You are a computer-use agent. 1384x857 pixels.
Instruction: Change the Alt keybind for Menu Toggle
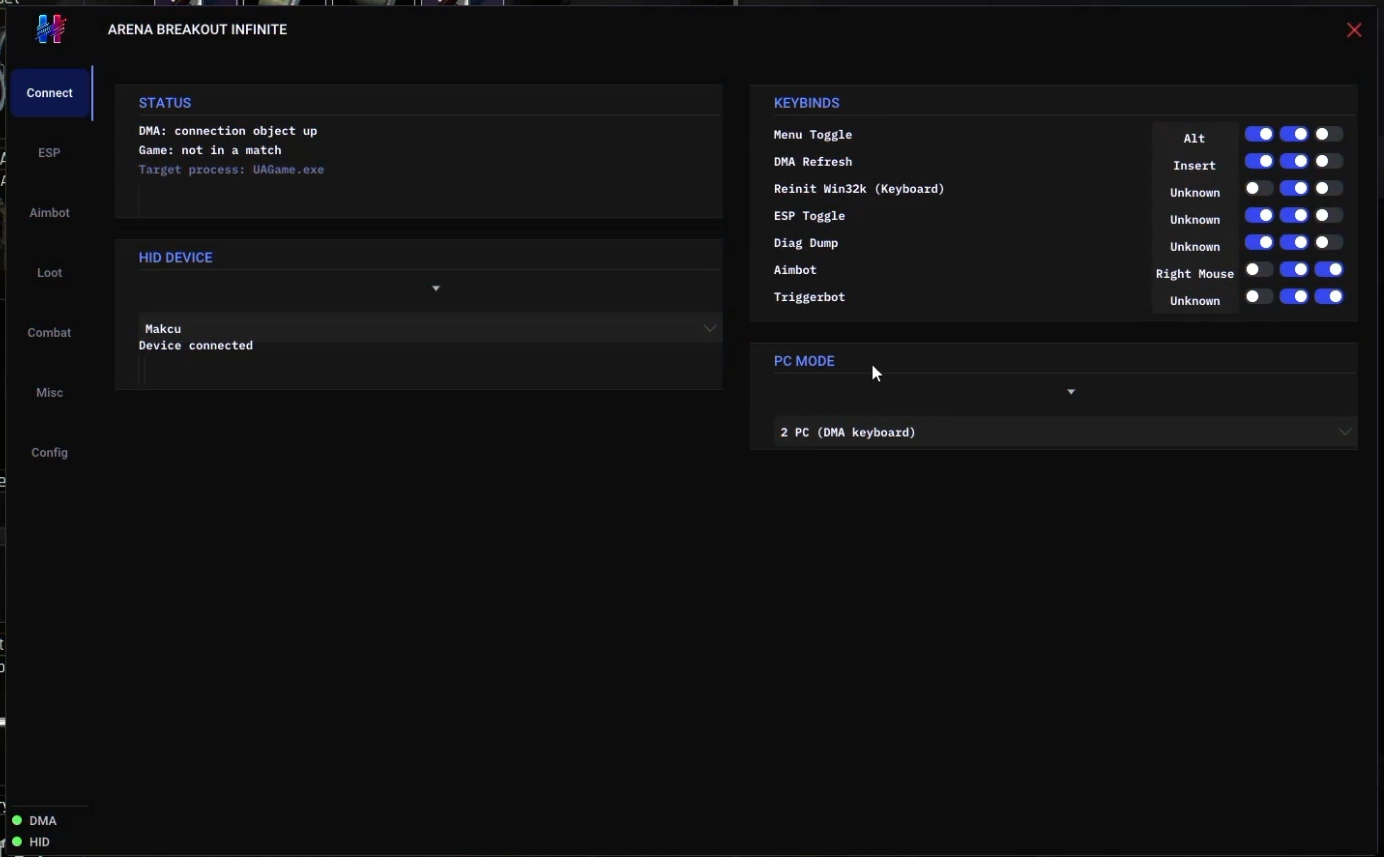pyautogui.click(x=1194, y=138)
